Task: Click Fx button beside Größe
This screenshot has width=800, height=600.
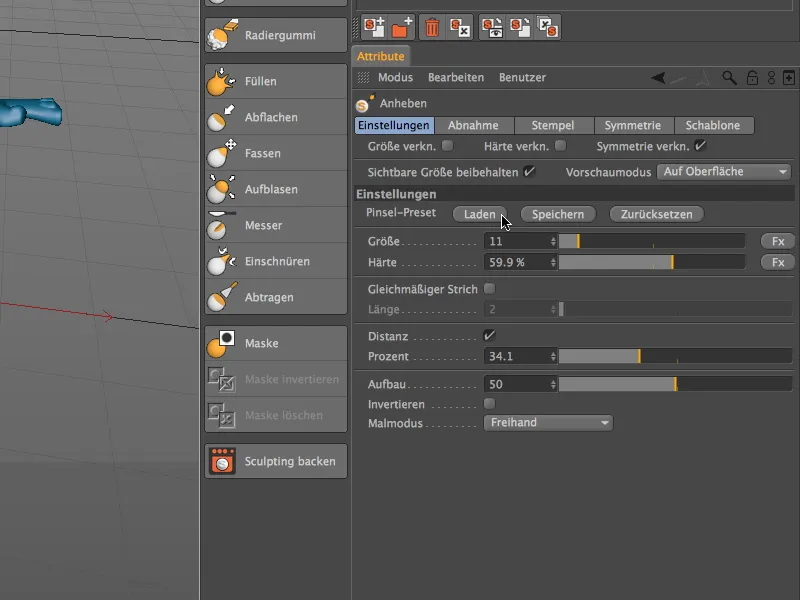Action: click(x=778, y=241)
